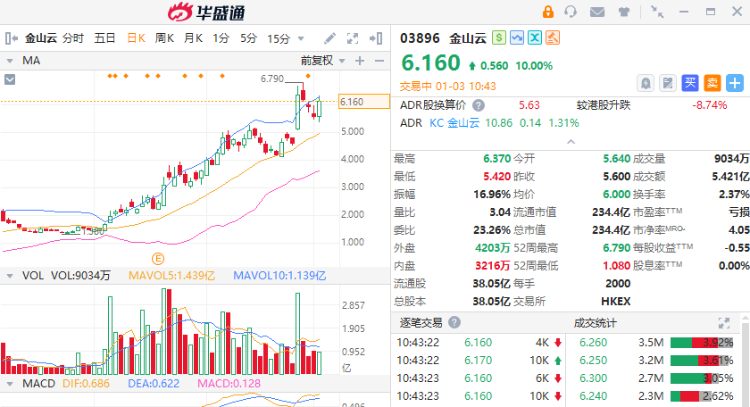Toggle the chart events checkbox dropdown
This screenshot has height=407, width=750.
pyautogui.click(x=10, y=79)
